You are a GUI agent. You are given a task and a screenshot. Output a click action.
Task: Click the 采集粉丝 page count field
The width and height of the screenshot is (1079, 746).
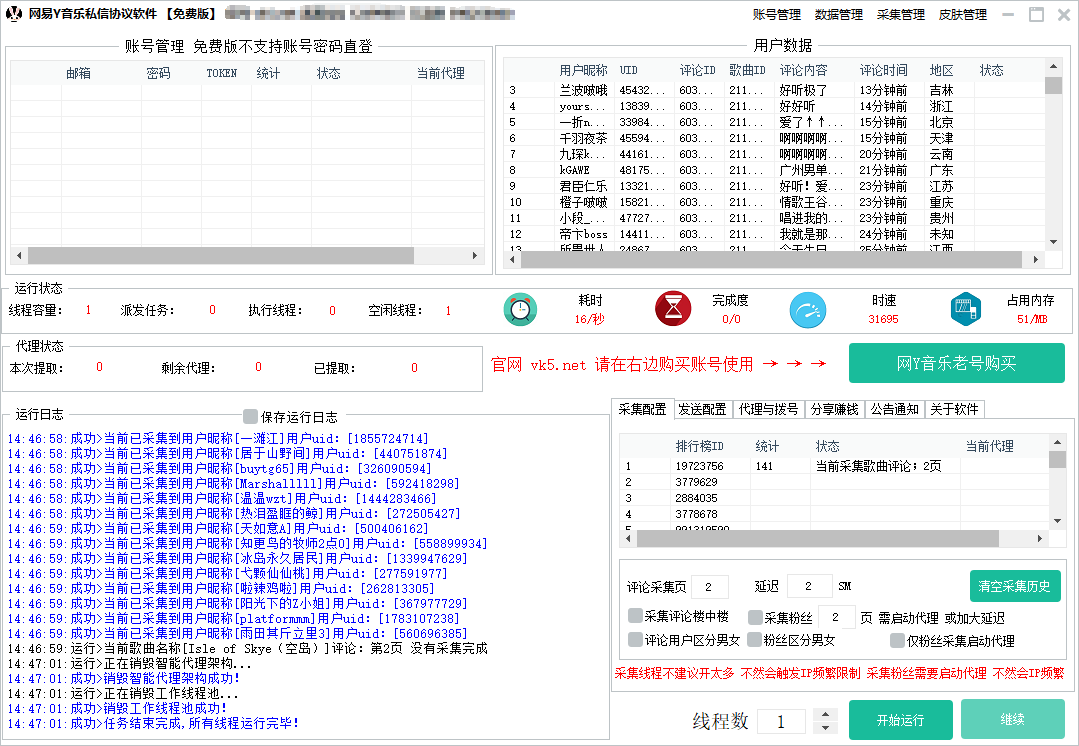tap(837, 617)
